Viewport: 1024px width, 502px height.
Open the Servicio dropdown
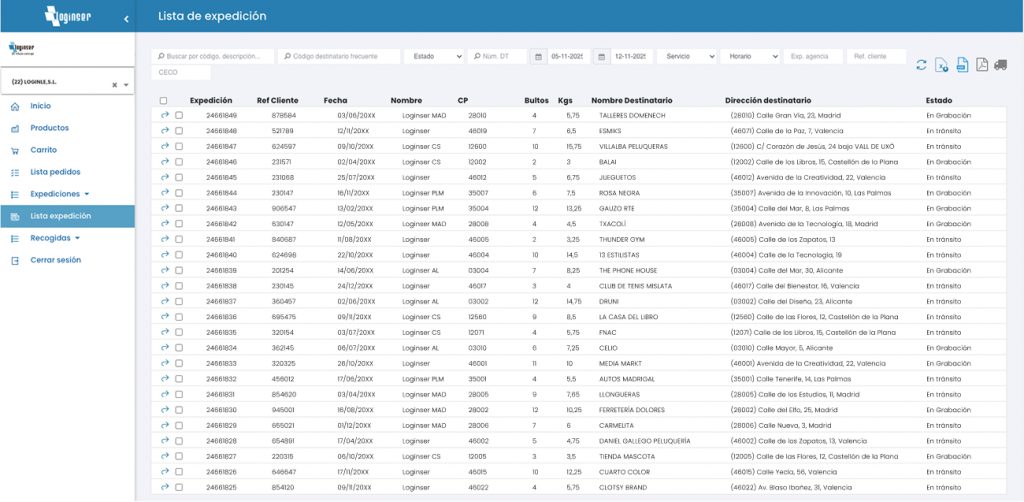click(x=686, y=57)
